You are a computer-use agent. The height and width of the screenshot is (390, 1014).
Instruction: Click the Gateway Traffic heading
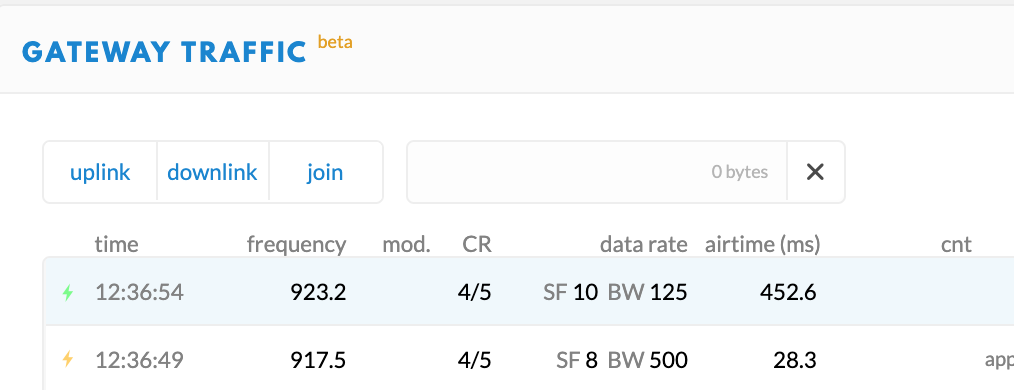[164, 52]
